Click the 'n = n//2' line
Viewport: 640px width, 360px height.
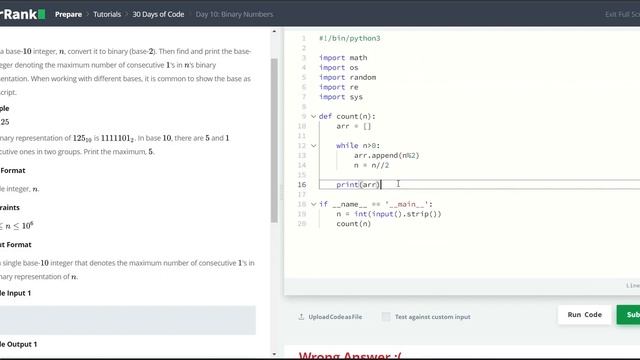(x=371, y=165)
